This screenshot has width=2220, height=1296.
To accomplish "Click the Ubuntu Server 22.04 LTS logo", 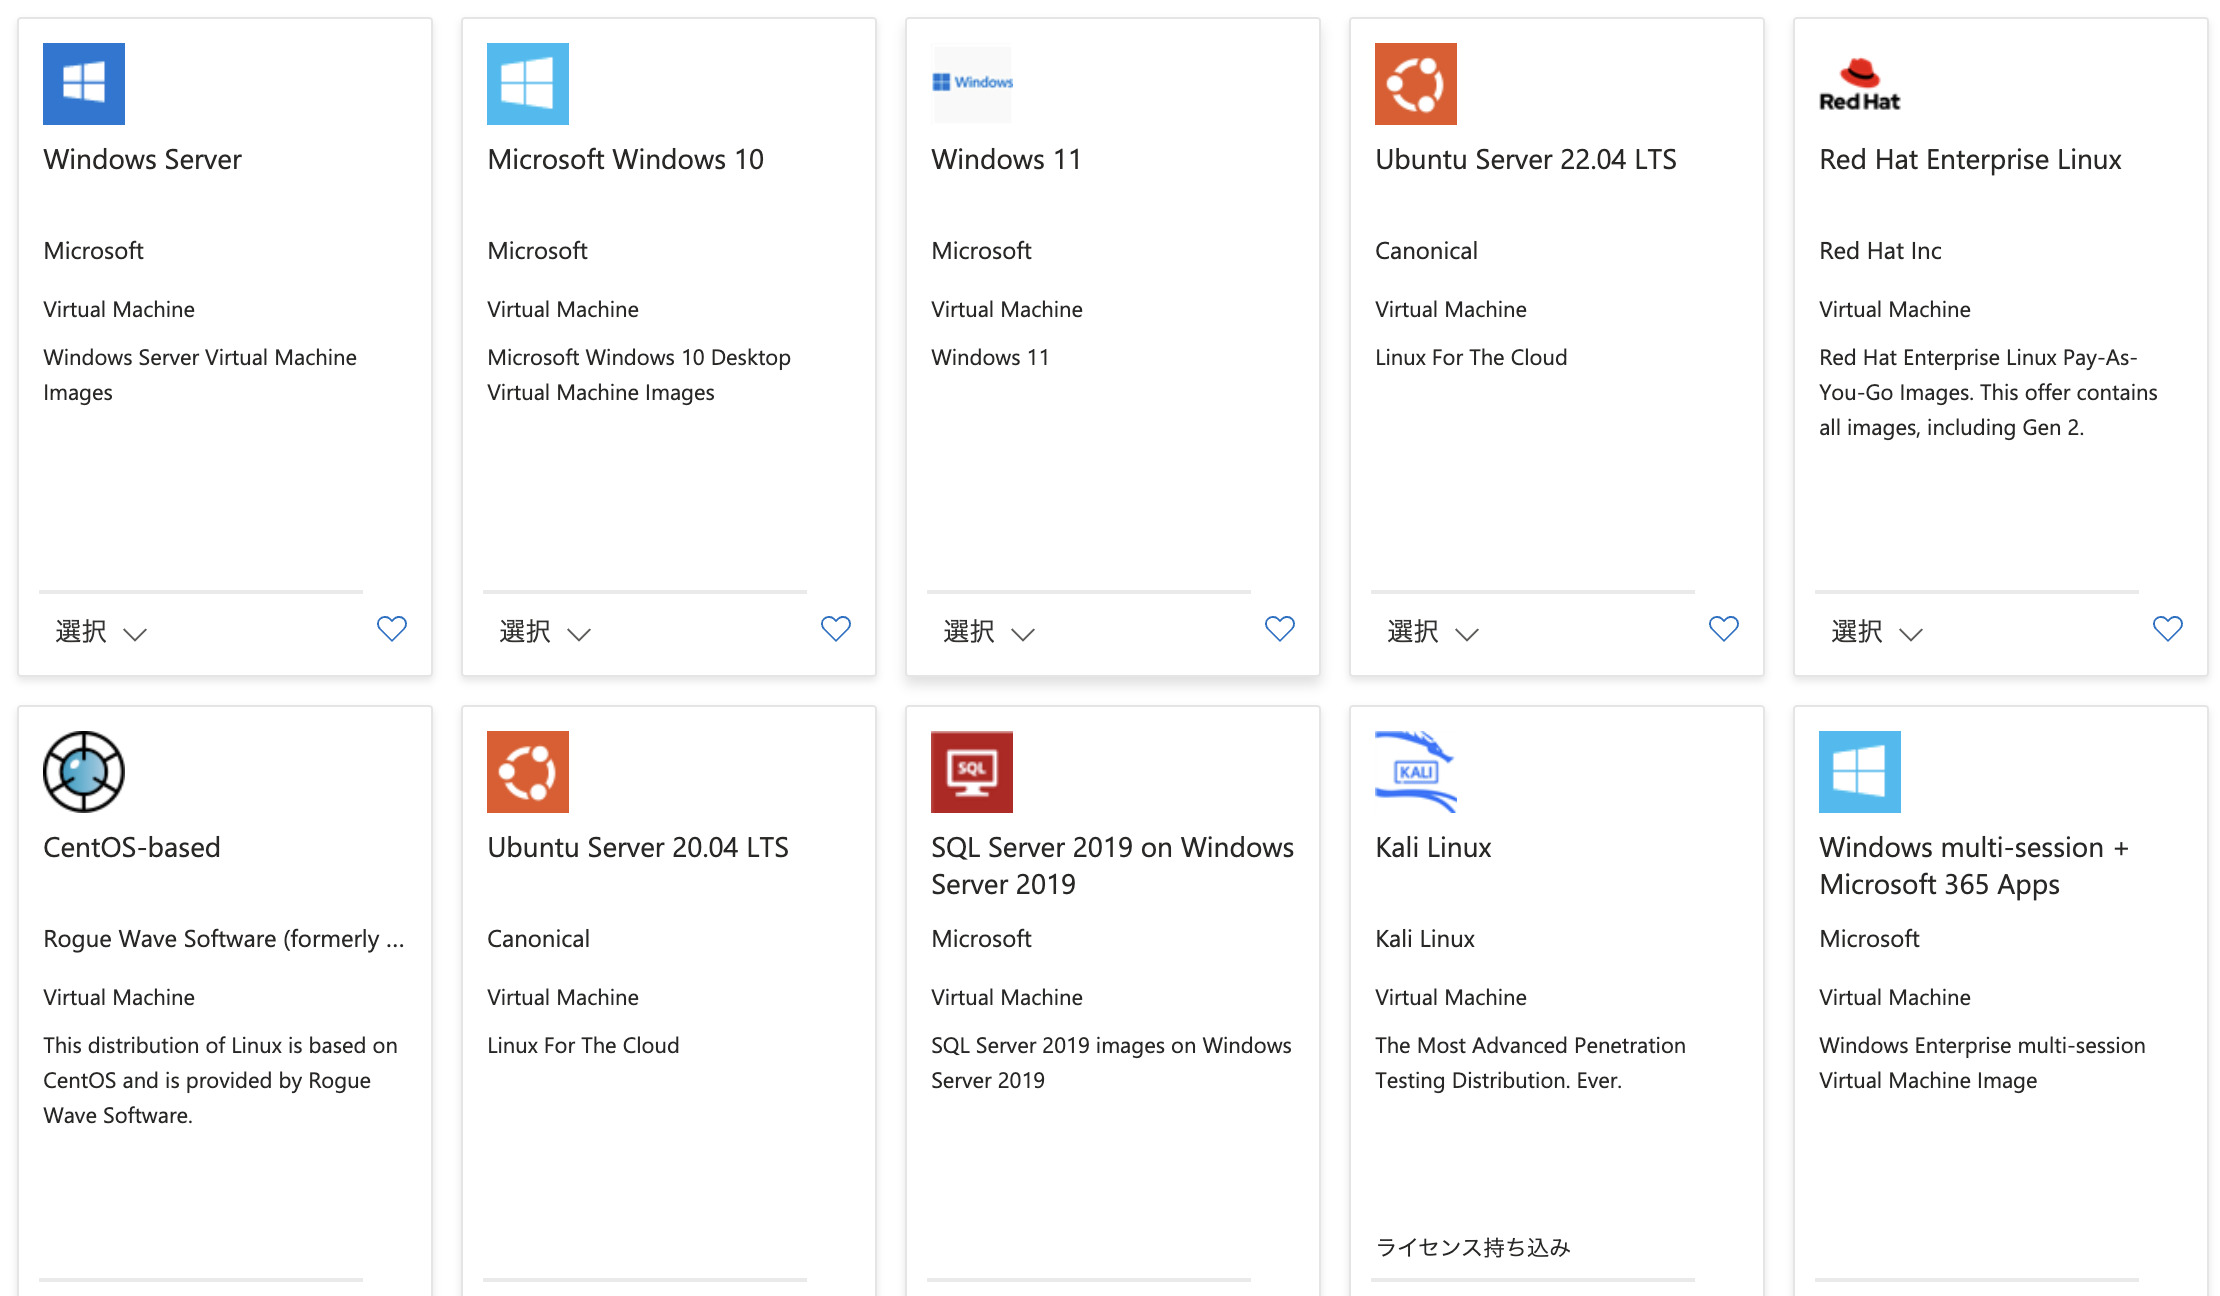I will point(1416,84).
